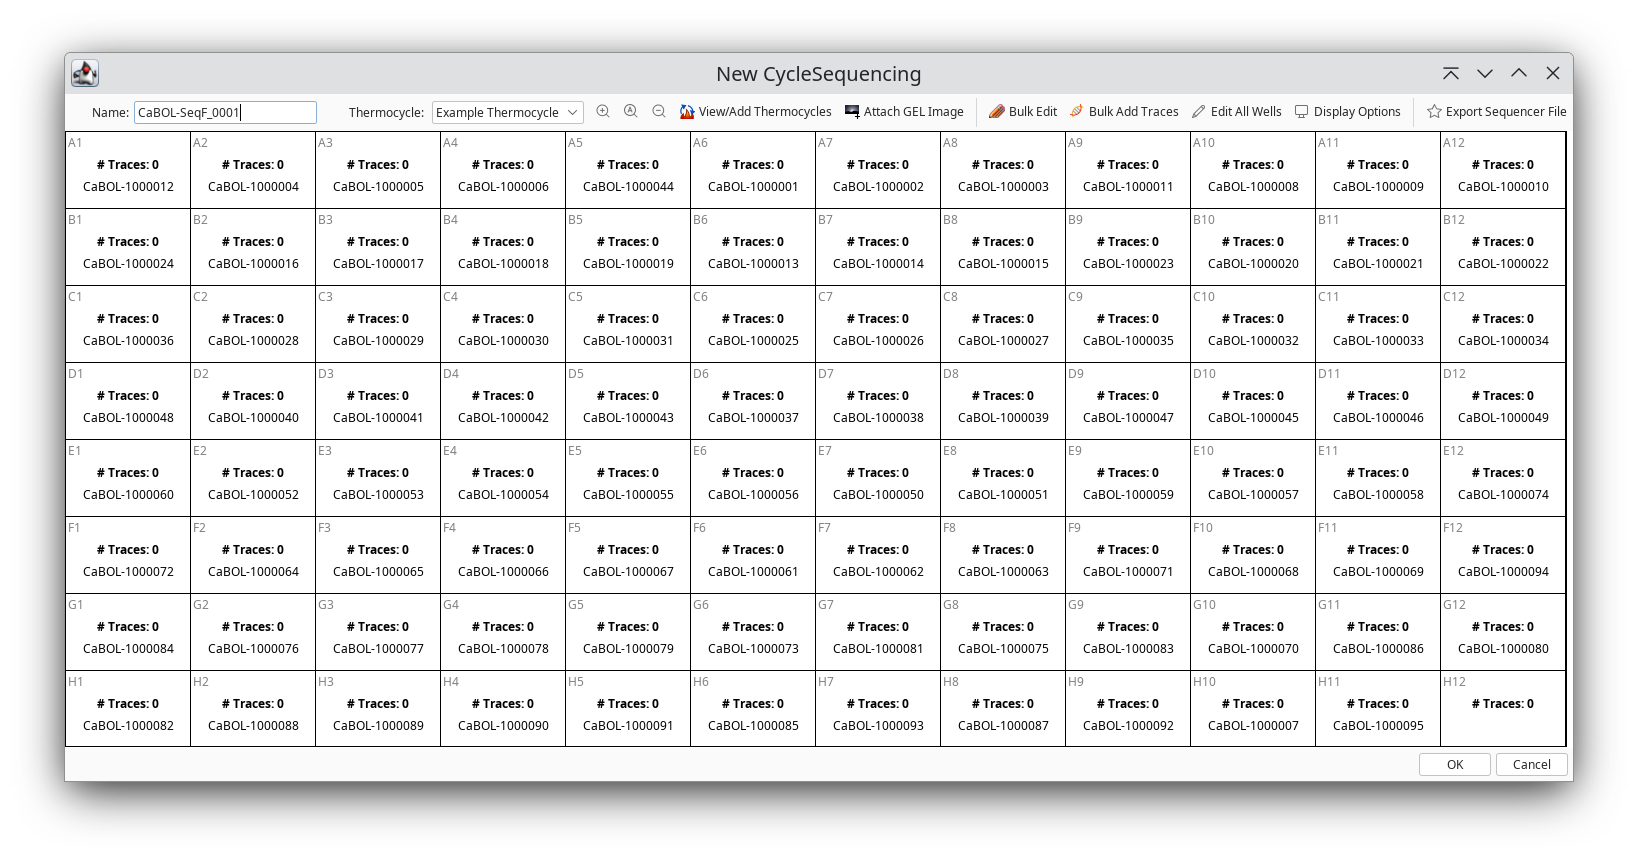Viewport: 1638px width, 858px height.
Task: Click the application icon in title bar
Action: point(85,73)
